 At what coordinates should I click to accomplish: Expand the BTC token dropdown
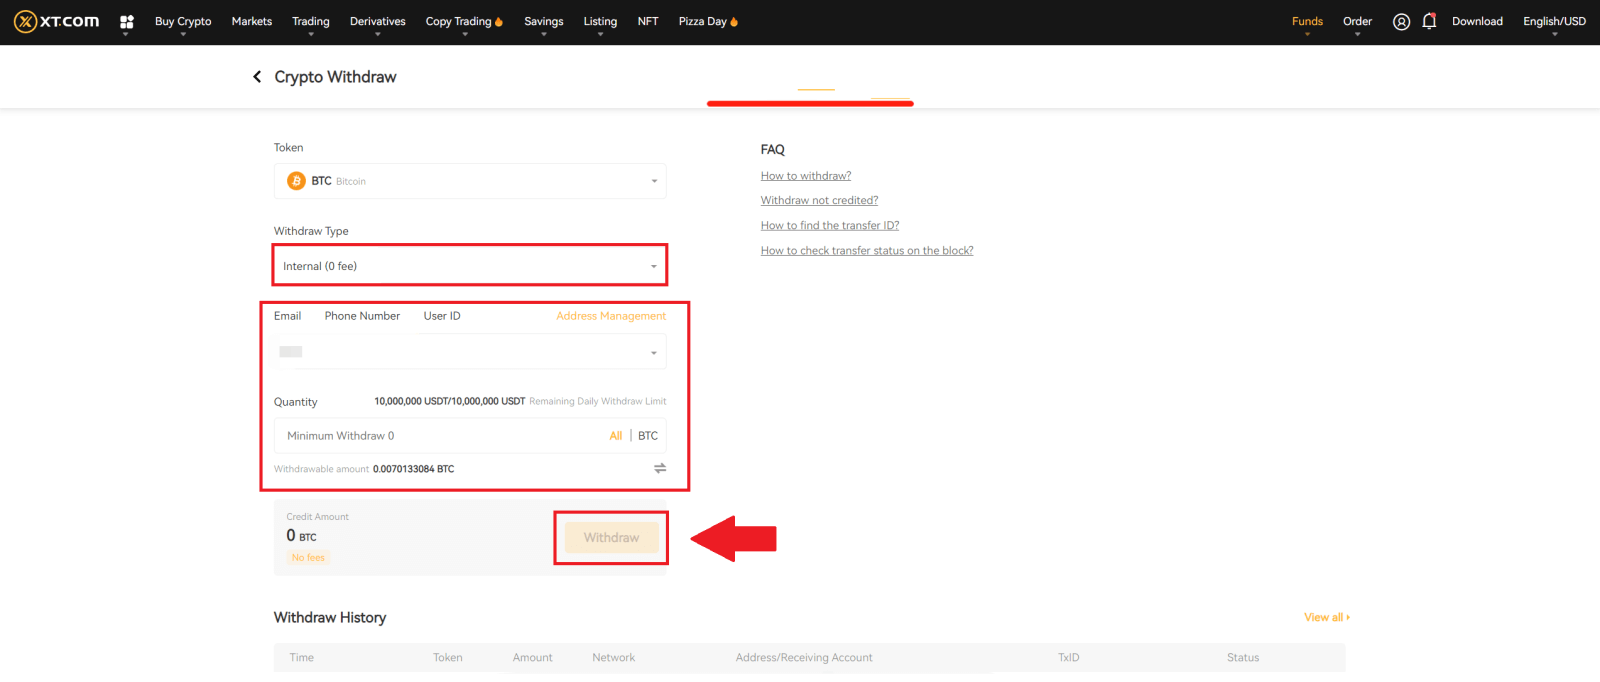point(470,181)
